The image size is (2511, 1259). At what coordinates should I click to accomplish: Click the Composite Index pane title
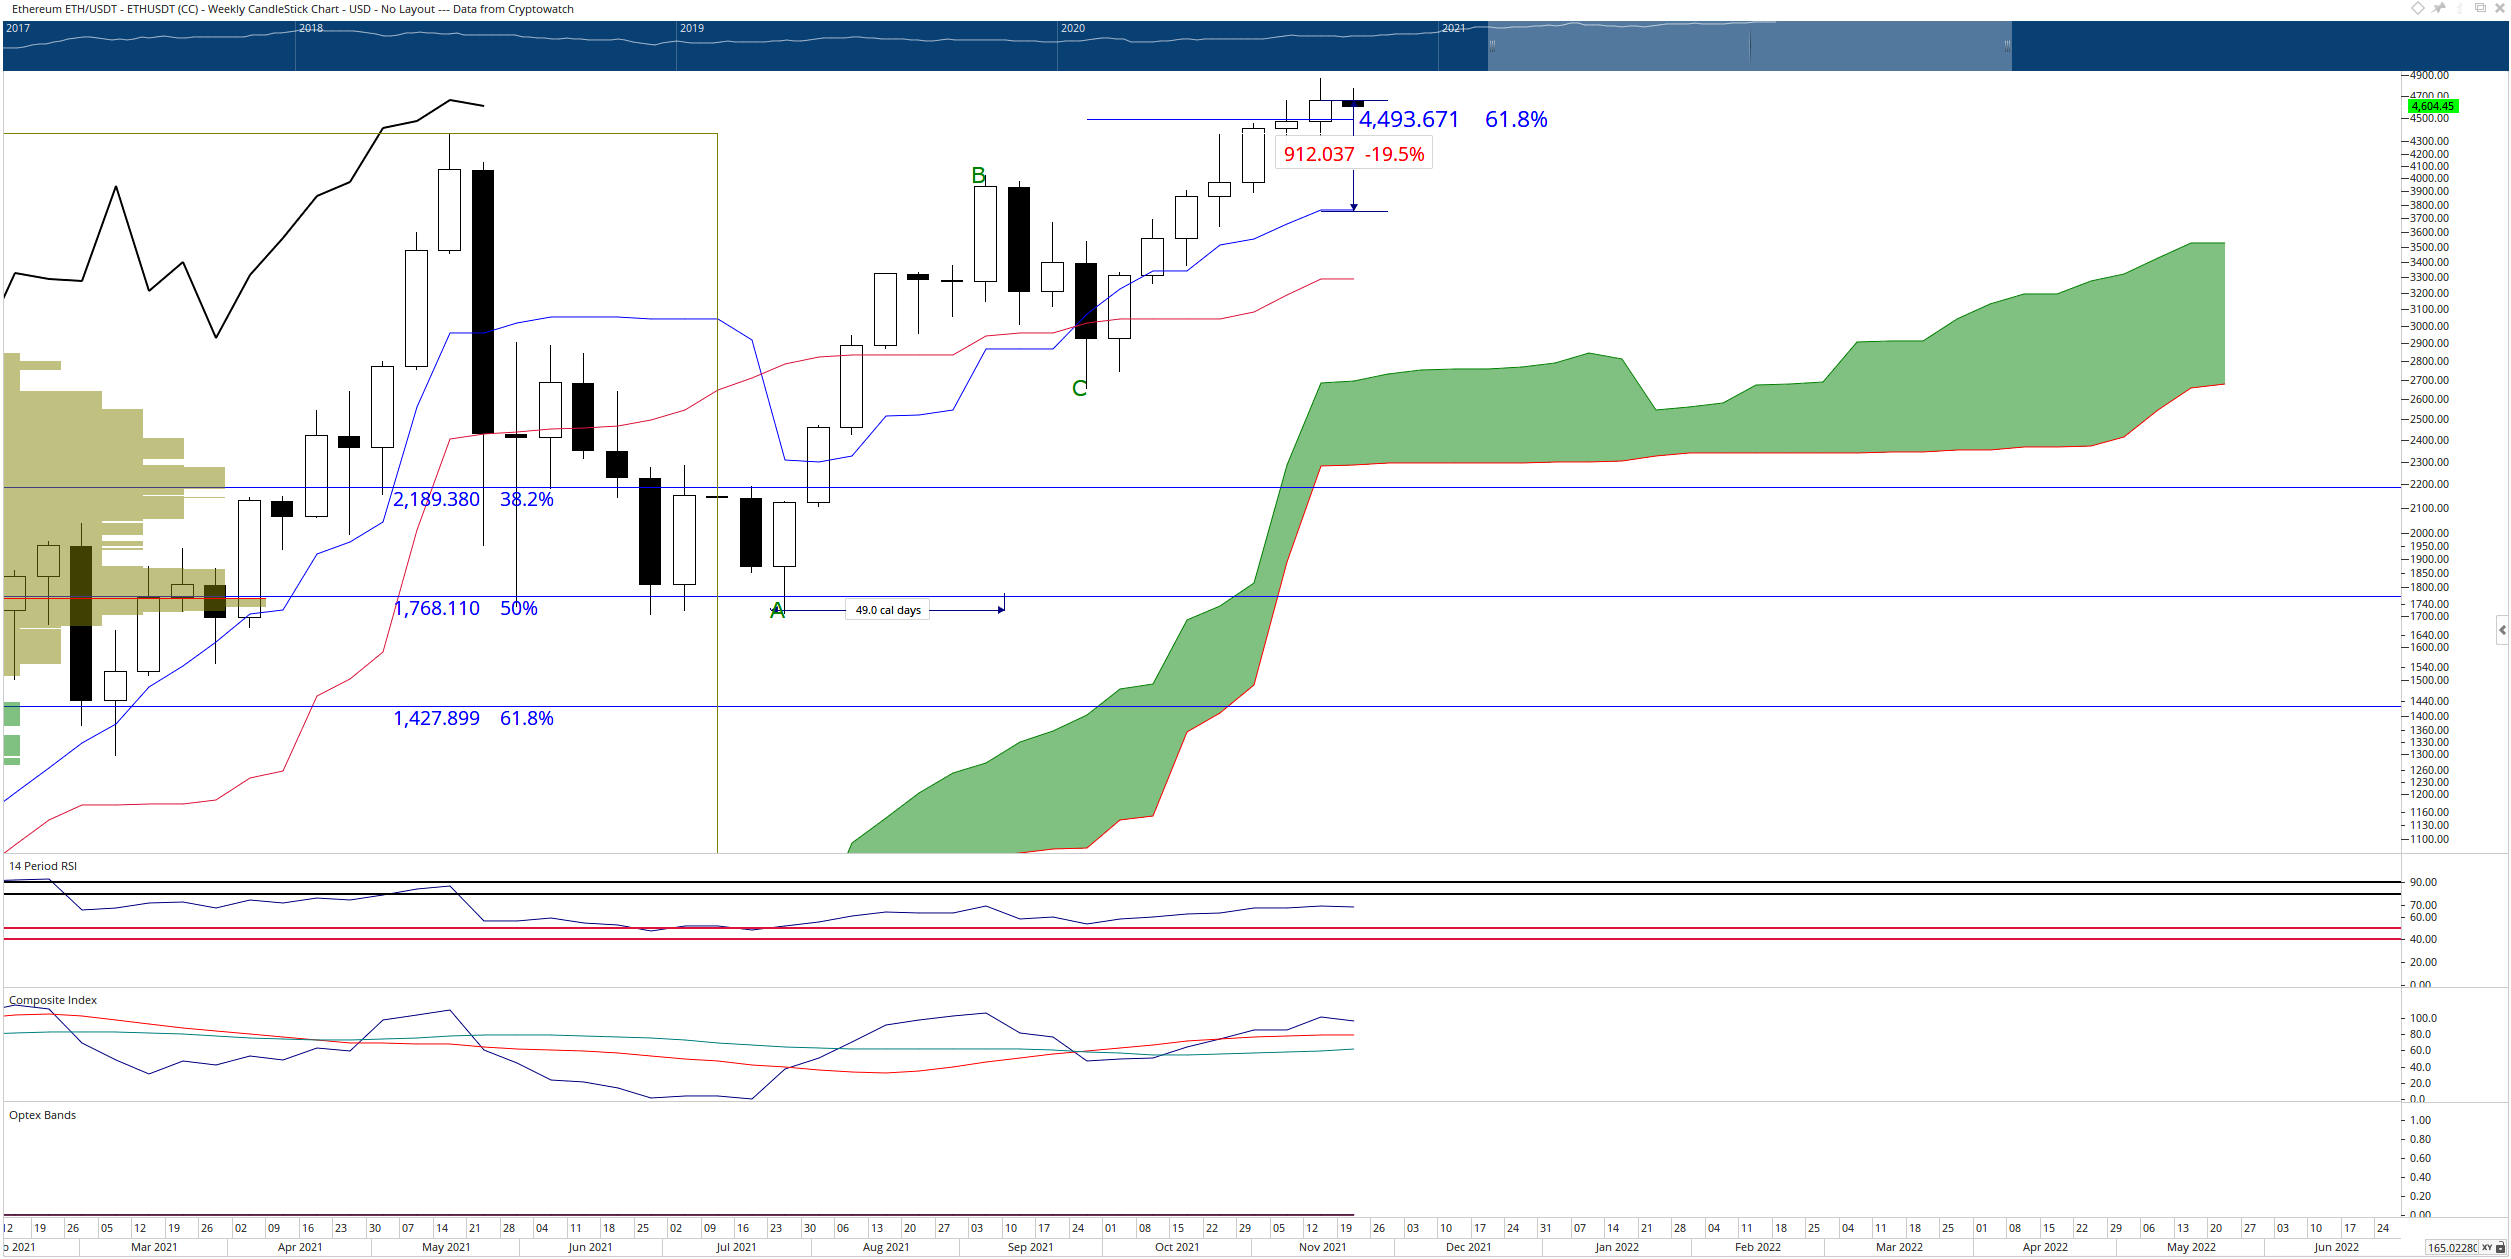coord(53,1000)
